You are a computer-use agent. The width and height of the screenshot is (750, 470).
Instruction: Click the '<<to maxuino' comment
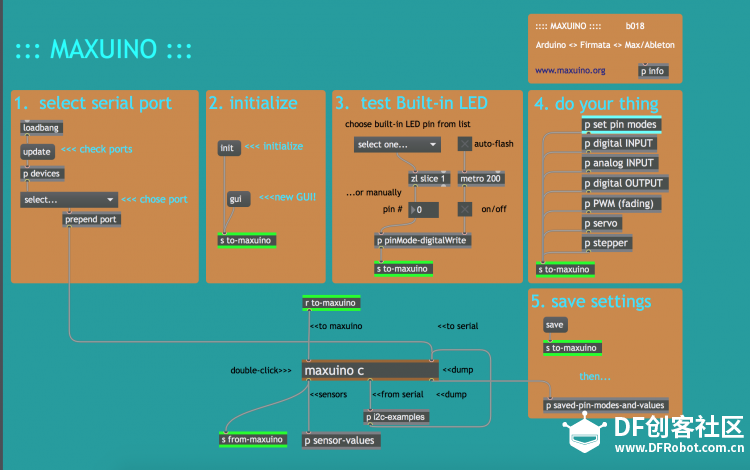[336, 326]
